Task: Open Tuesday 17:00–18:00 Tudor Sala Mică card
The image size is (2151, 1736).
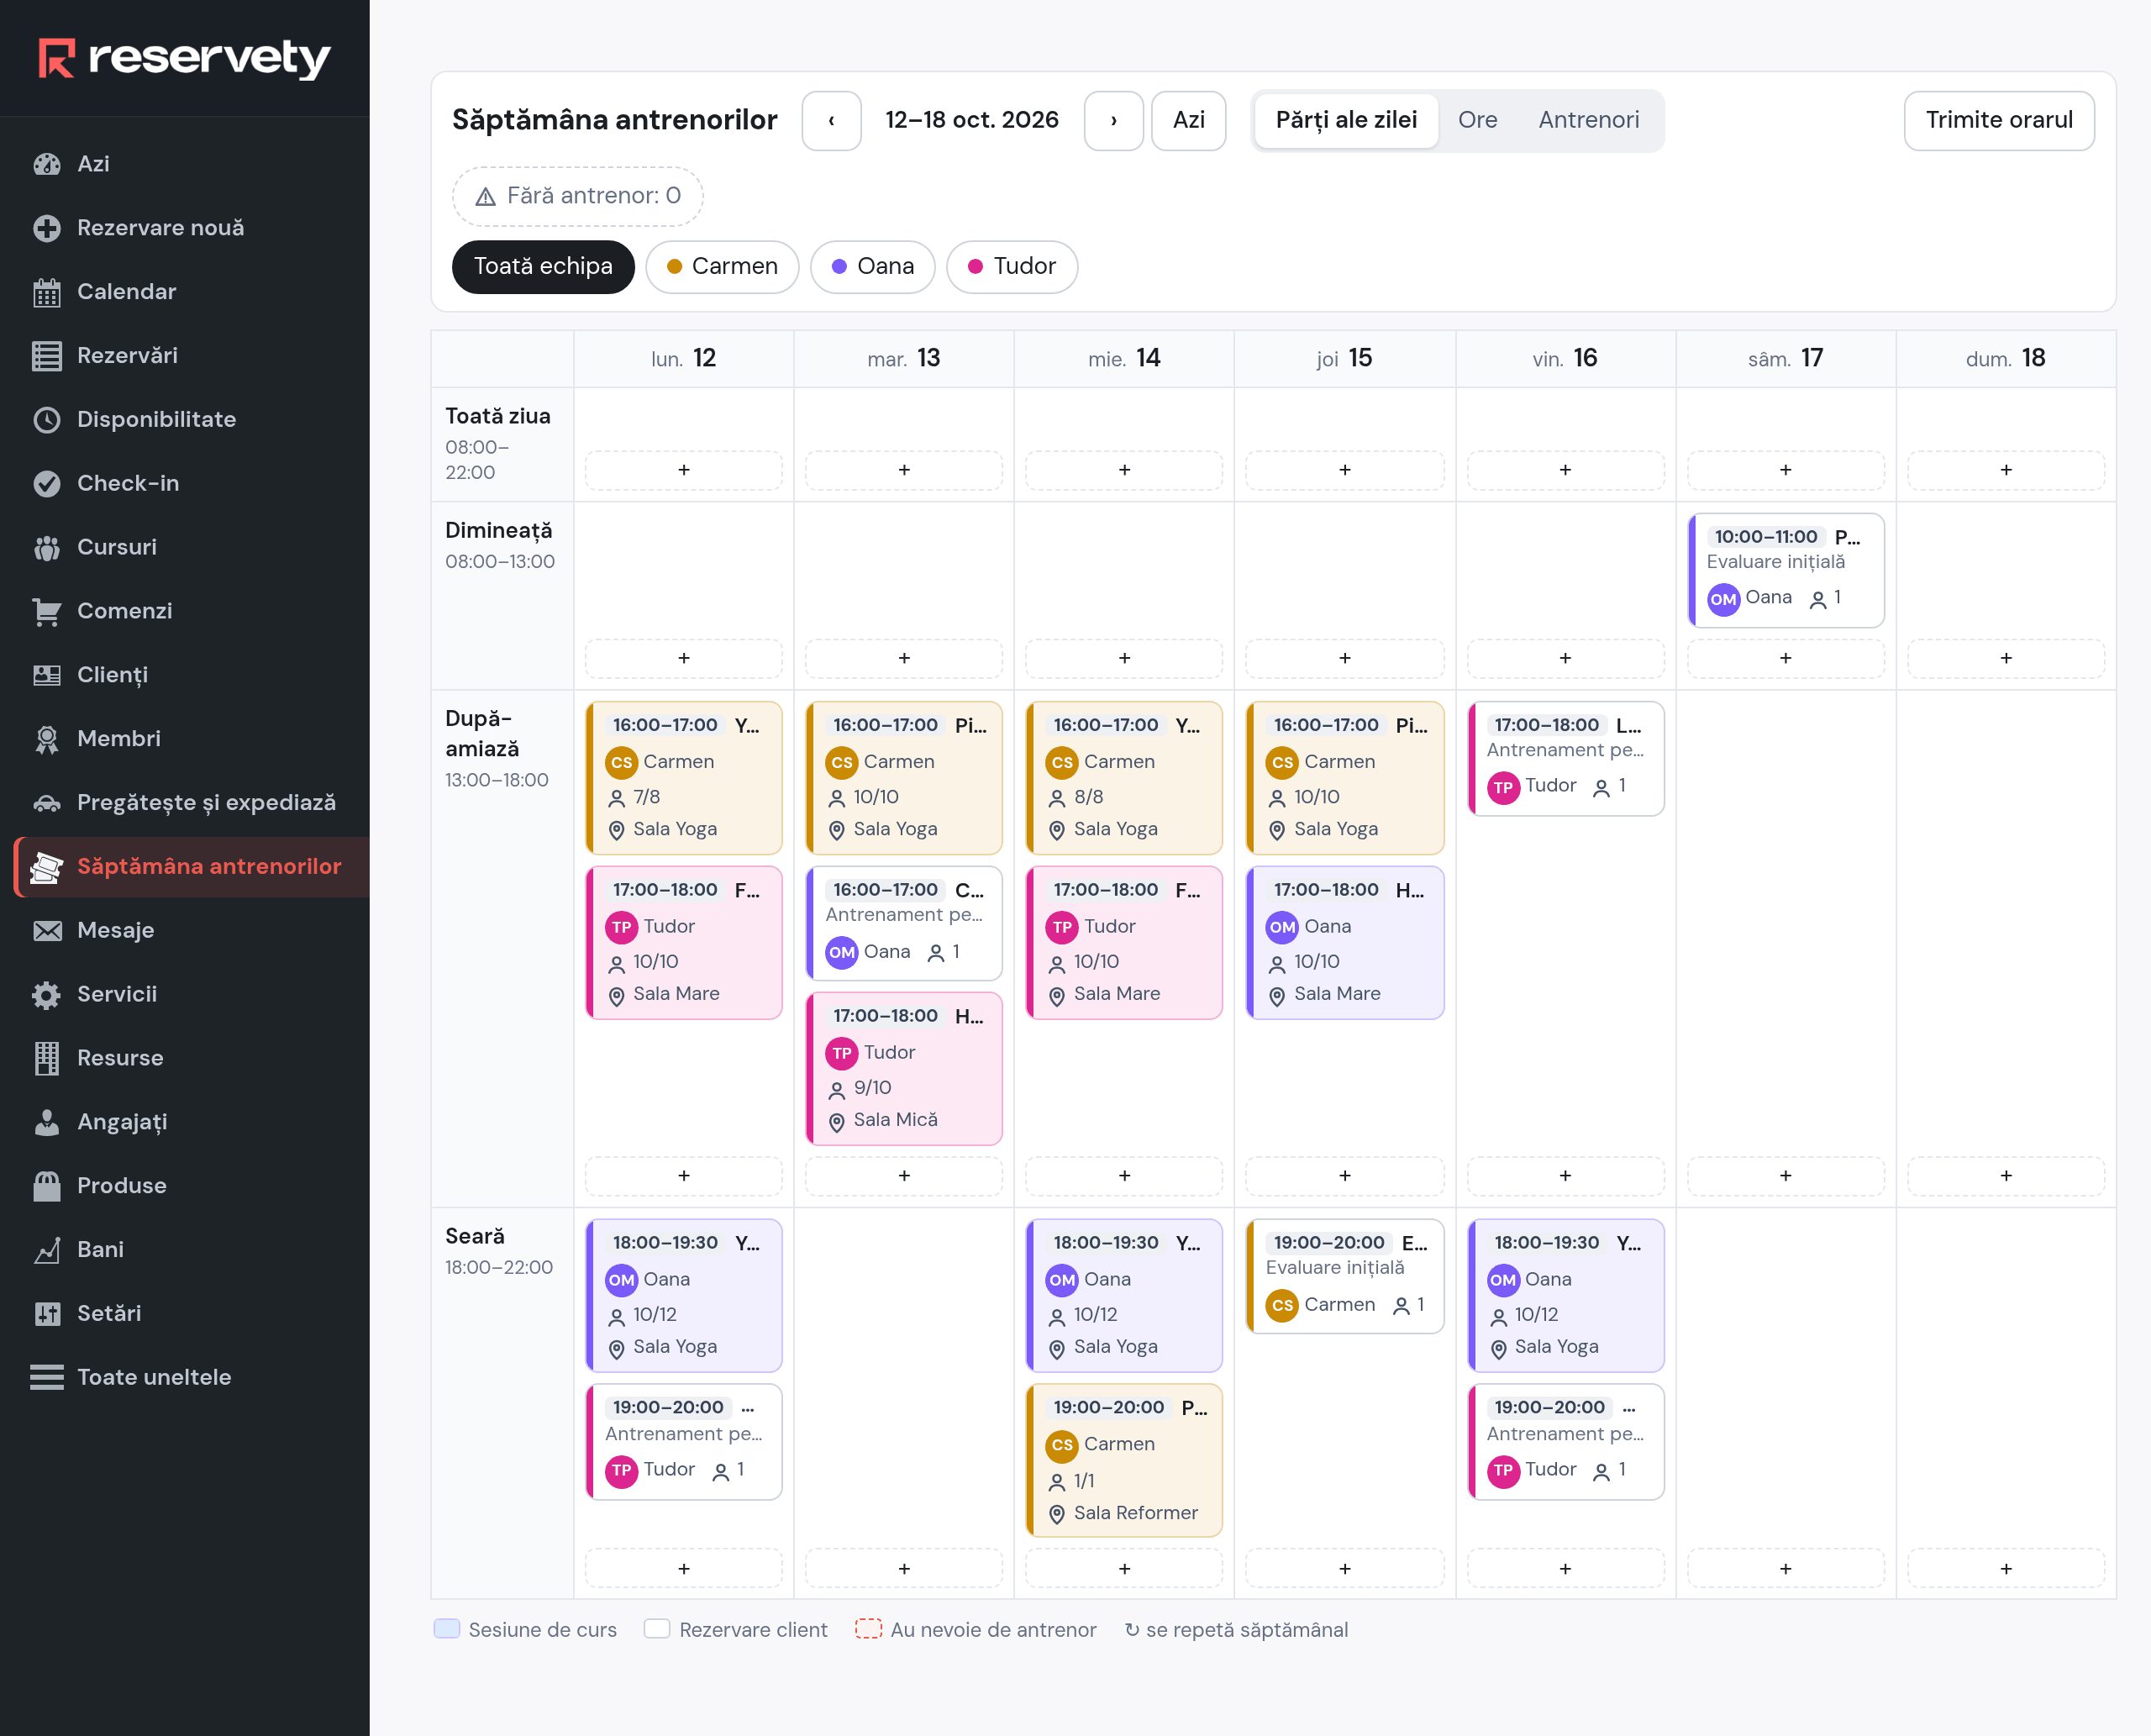Action: pyautogui.click(x=904, y=1069)
